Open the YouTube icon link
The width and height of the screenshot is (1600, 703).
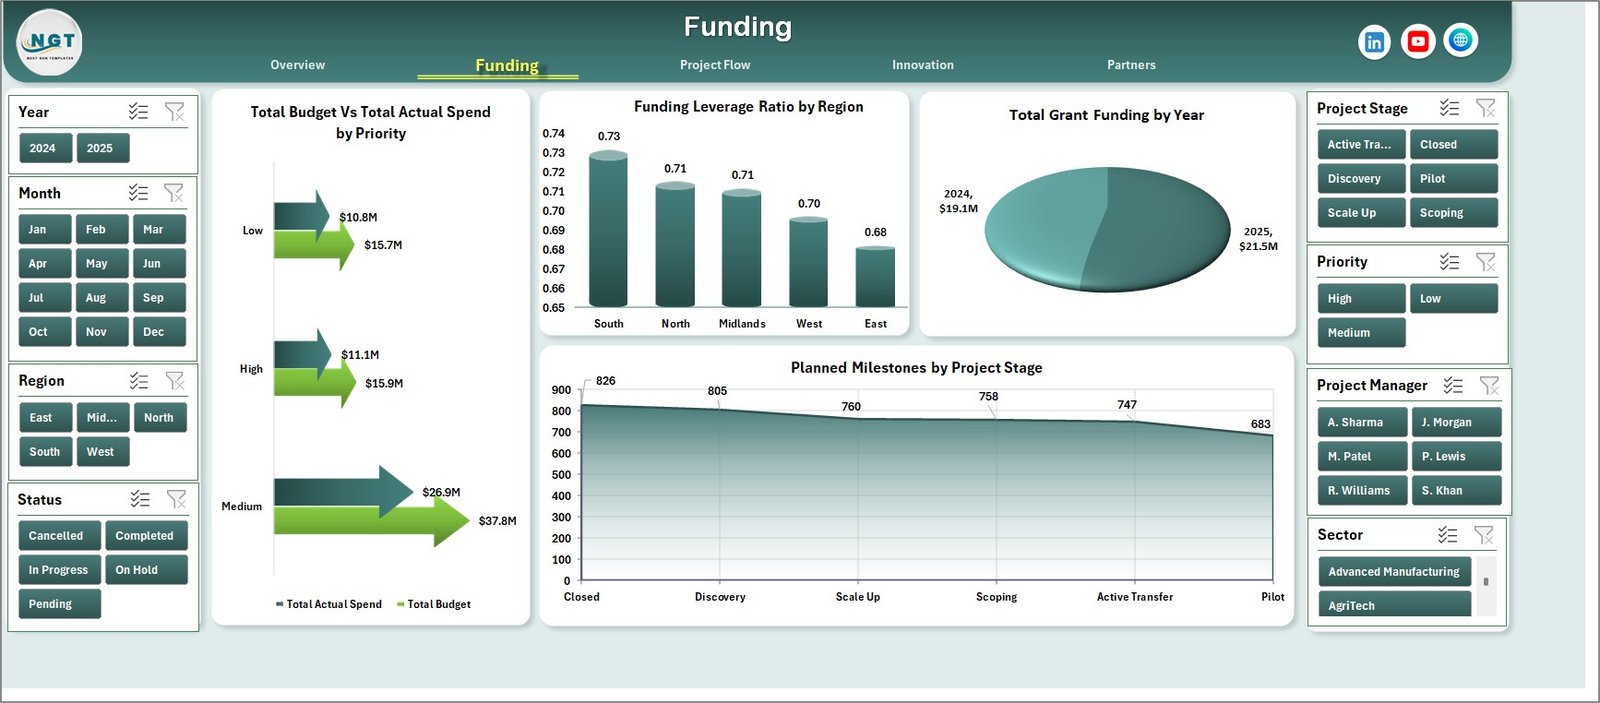(1417, 41)
